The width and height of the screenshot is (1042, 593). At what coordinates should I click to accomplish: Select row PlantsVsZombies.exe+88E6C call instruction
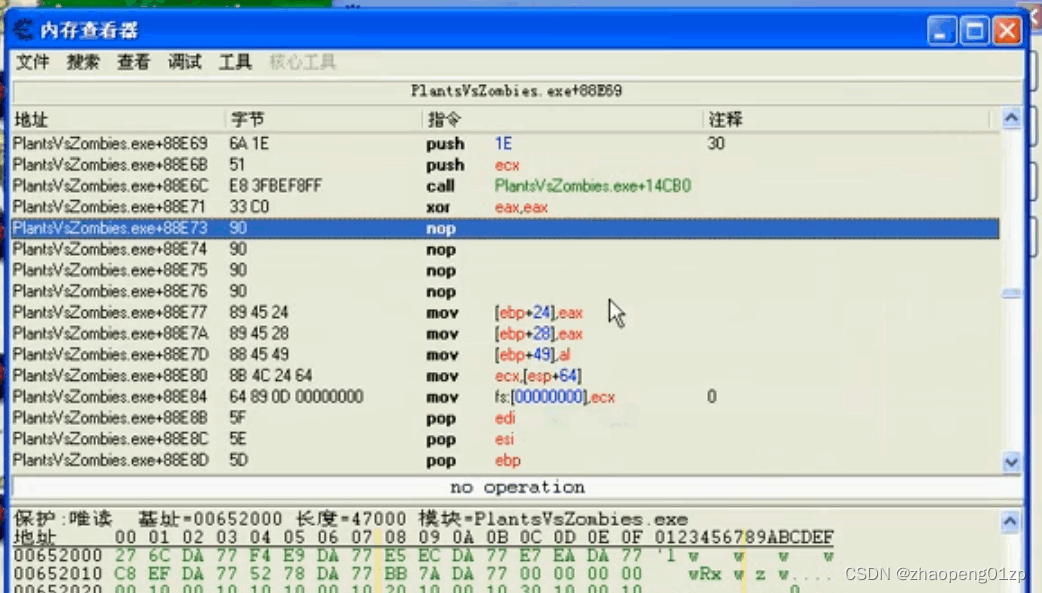coord(505,186)
